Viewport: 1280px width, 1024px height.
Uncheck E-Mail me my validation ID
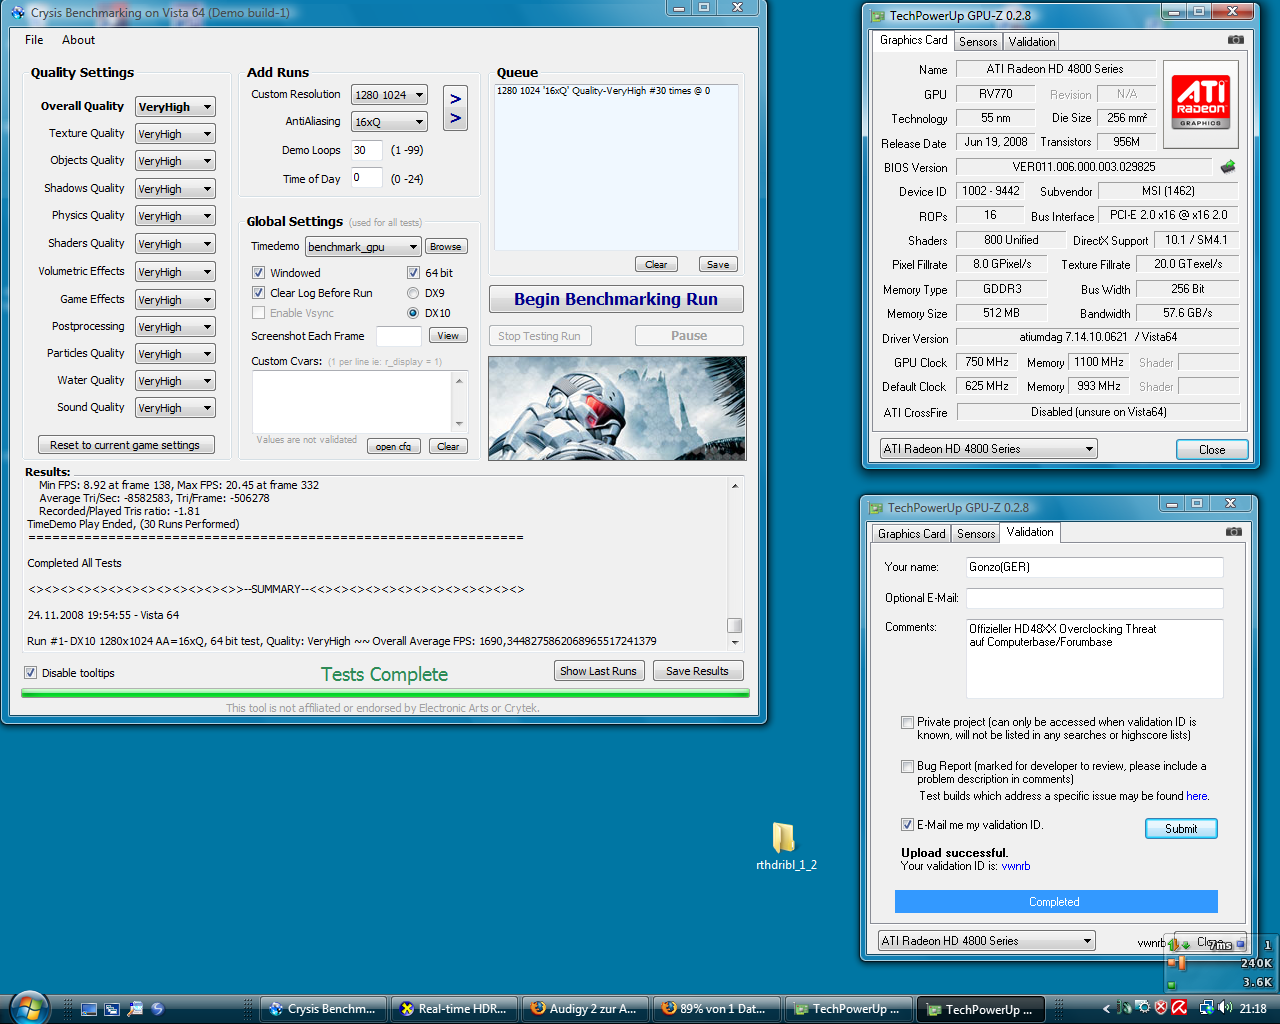tap(907, 825)
